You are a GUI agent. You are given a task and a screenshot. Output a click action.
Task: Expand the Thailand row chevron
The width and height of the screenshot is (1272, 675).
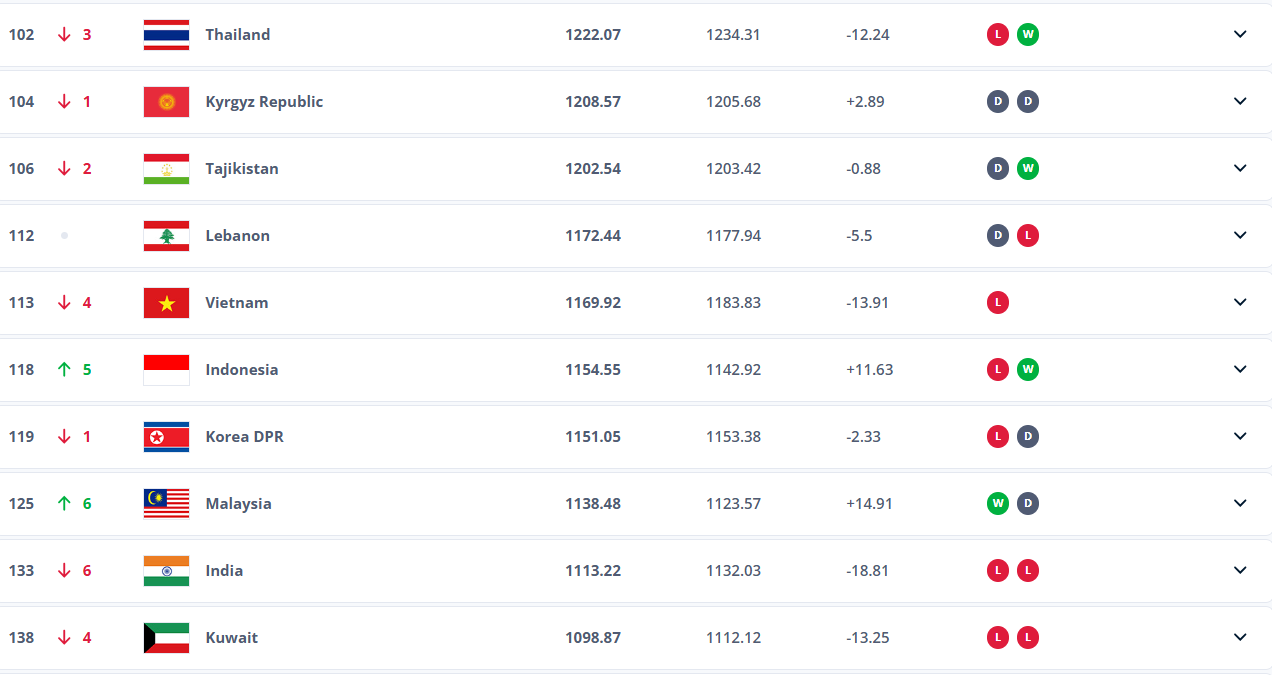[1240, 35]
